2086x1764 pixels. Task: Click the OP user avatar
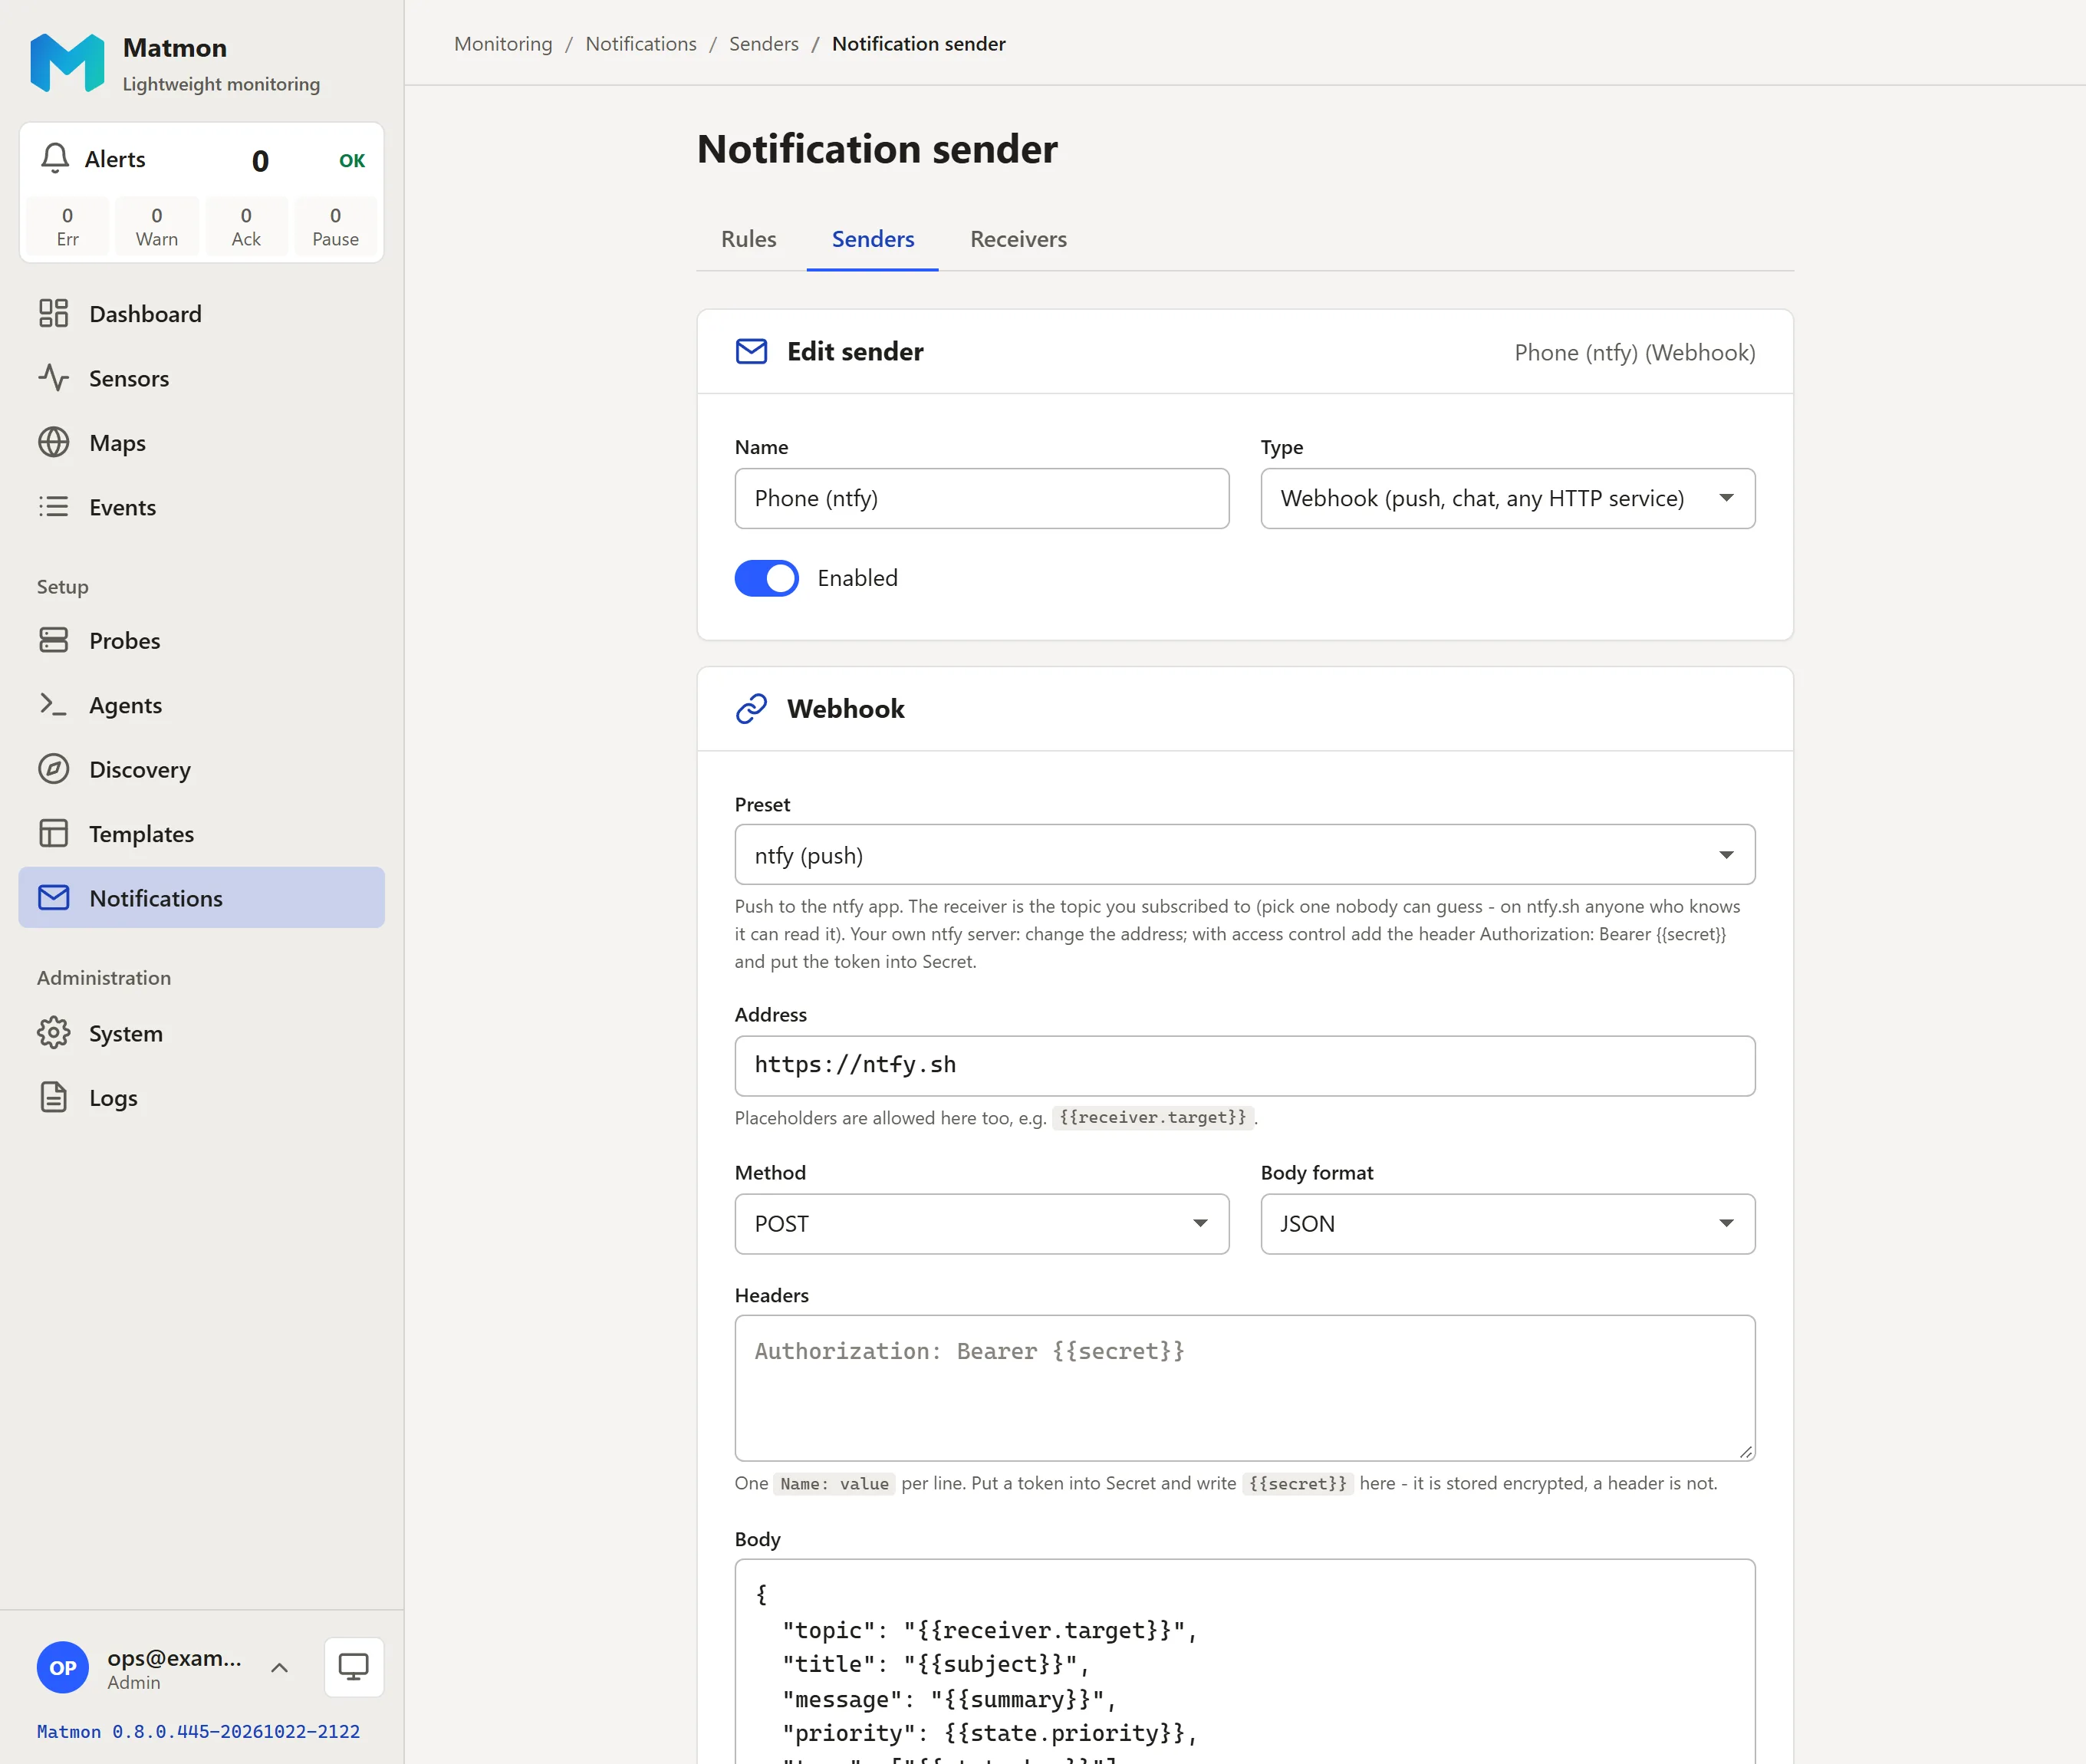(x=63, y=1667)
